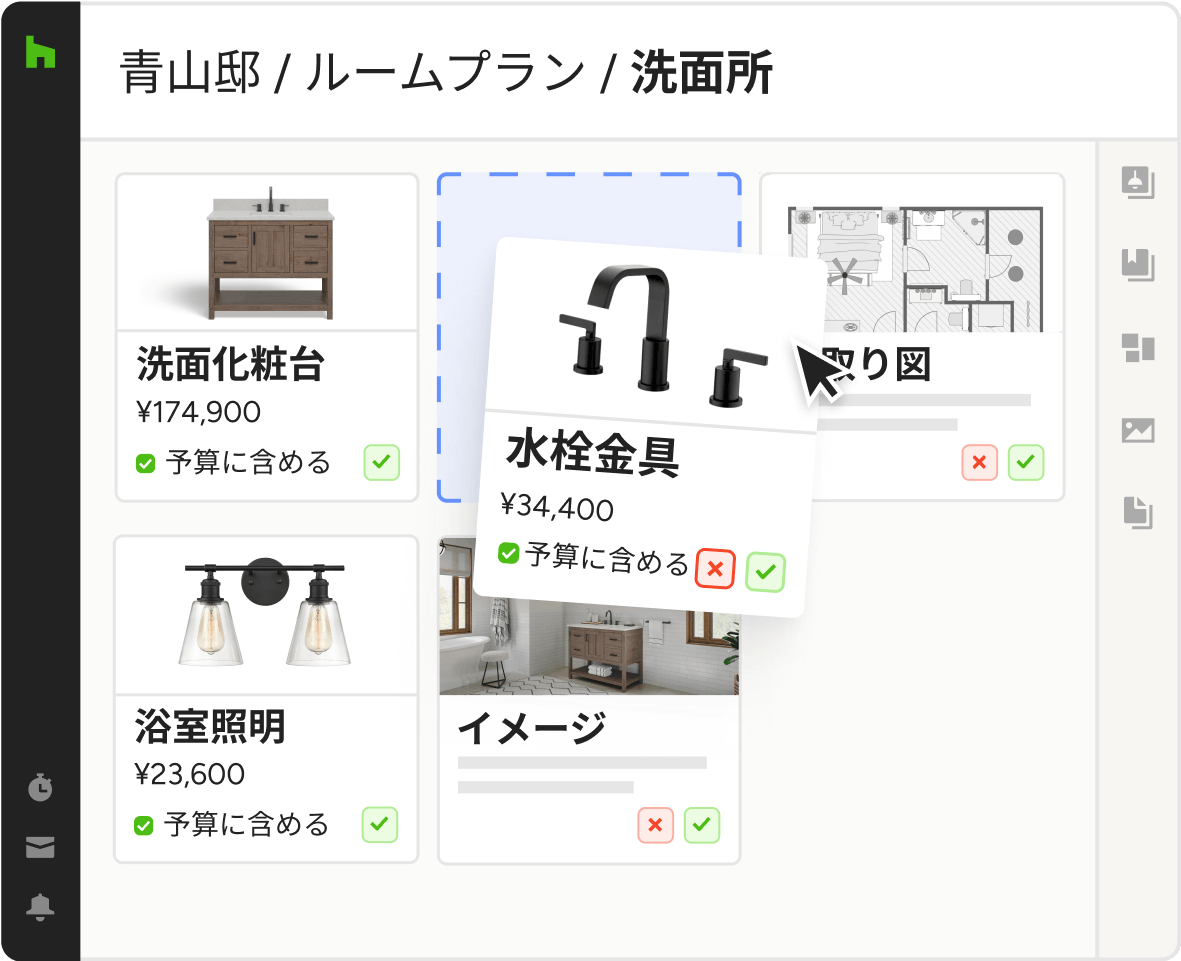Go to 青山邸 in the breadcrumb

(190, 73)
